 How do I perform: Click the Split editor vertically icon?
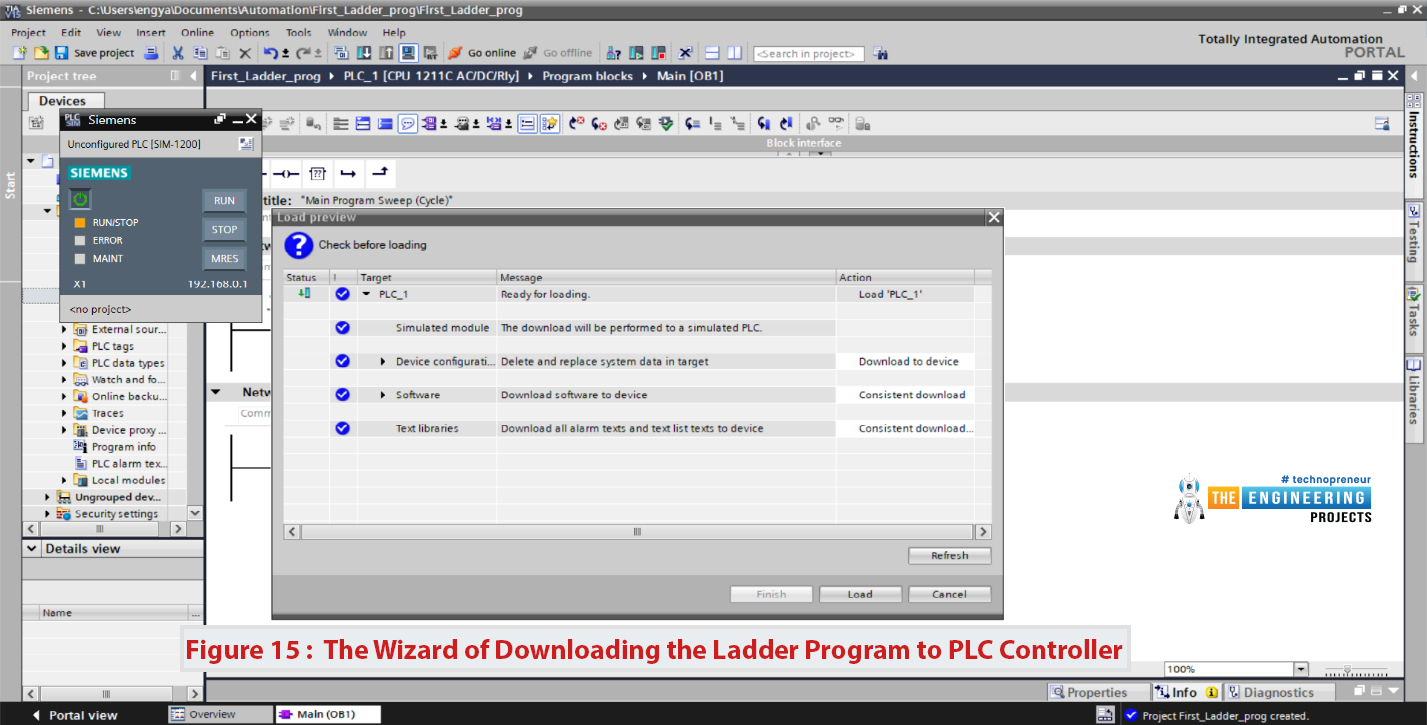pos(735,53)
